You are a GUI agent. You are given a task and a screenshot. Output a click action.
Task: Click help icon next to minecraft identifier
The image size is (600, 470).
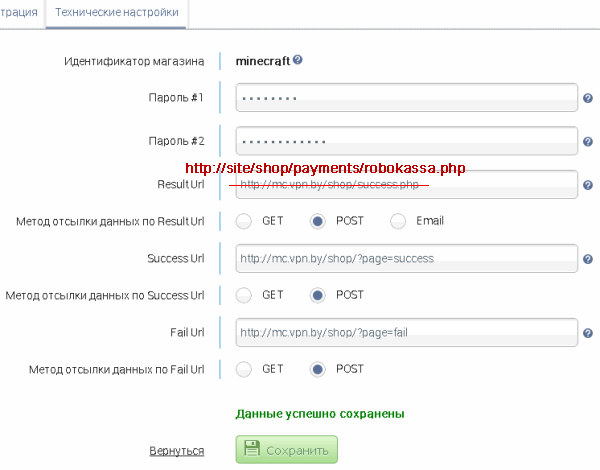pyautogui.click(x=298, y=60)
